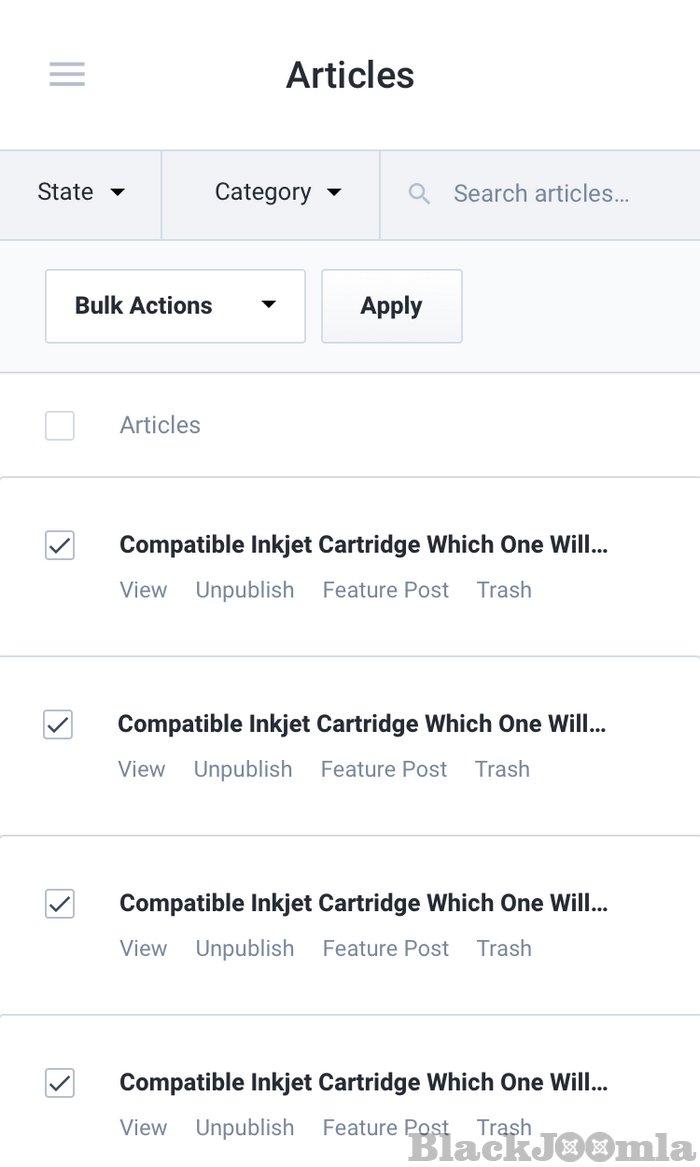Expand the State filter dropdown
The height and width of the screenshot is (1167, 700).
[x=81, y=192]
